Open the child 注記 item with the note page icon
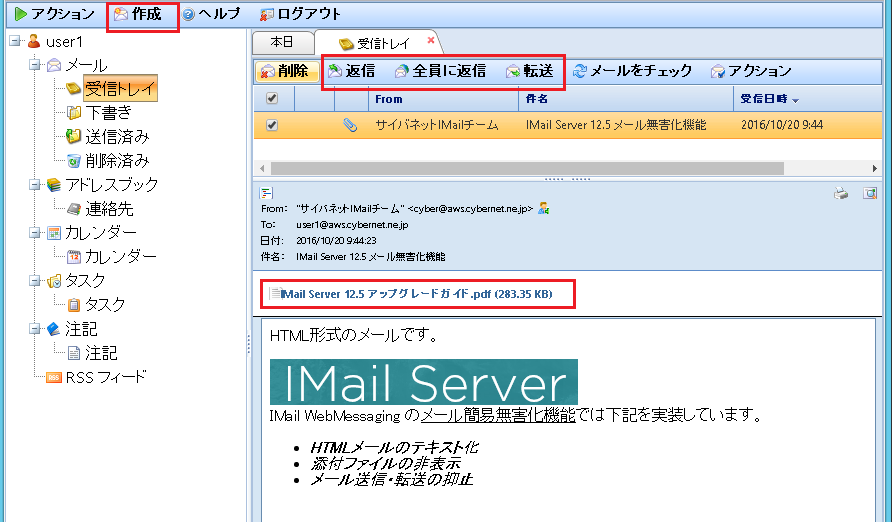Screen dimensions: 892x522 [101, 353]
